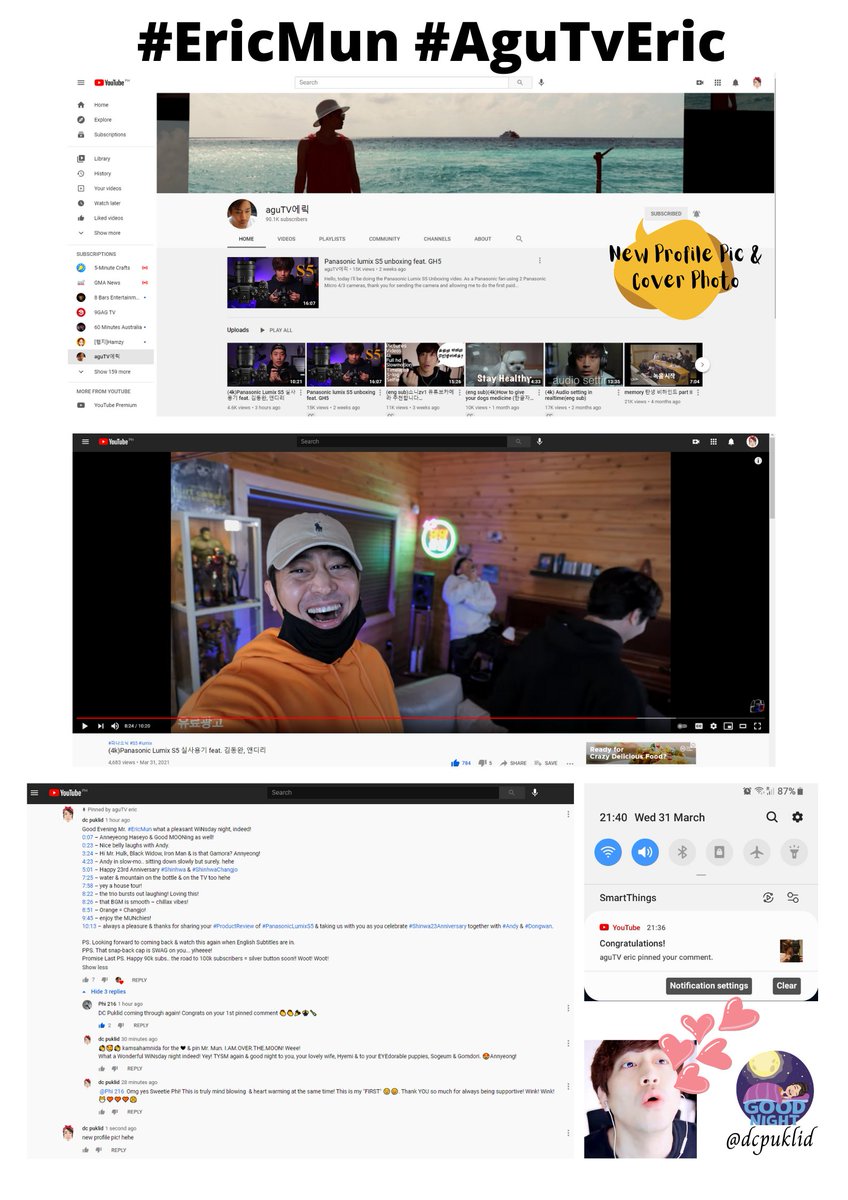Open the featured Panasonic lumix S5 unboxing thumbnail
Viewport: 848px width, 1200px height.
[x=273, y=282]
